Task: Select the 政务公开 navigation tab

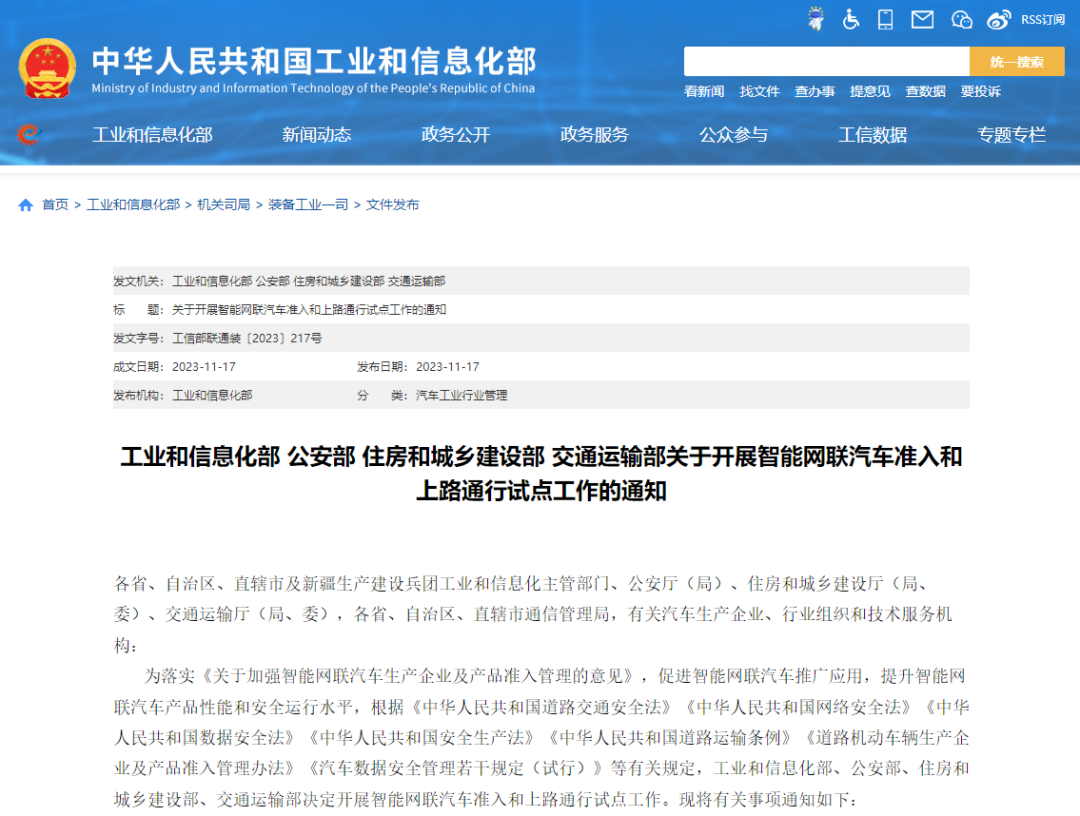Action: [456, 135]
